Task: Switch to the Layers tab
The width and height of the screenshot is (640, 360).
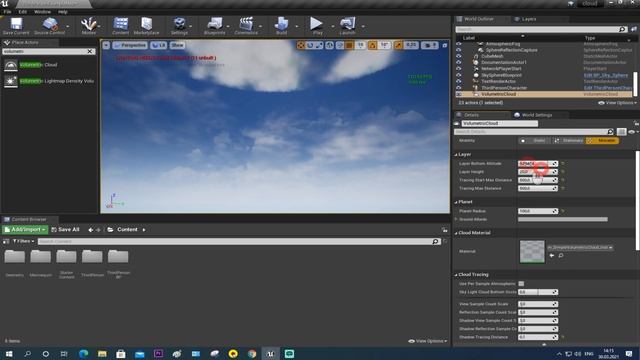Action: coord(529,19)
